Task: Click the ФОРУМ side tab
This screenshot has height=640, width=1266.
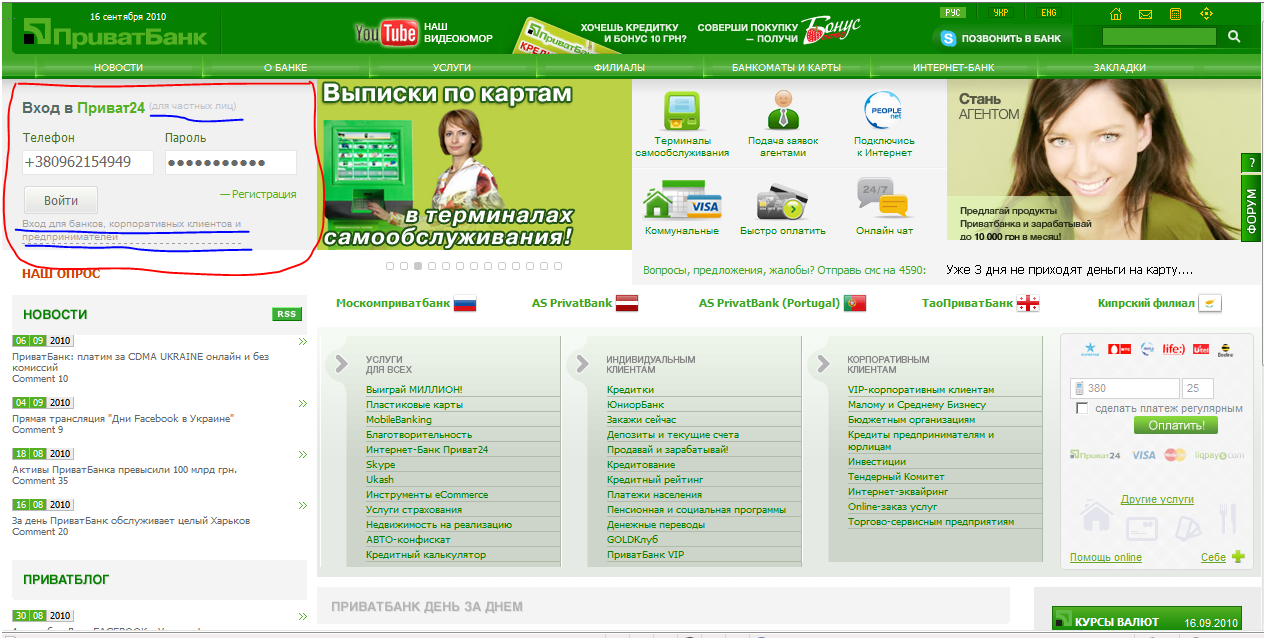Action: pos(1252,210)
